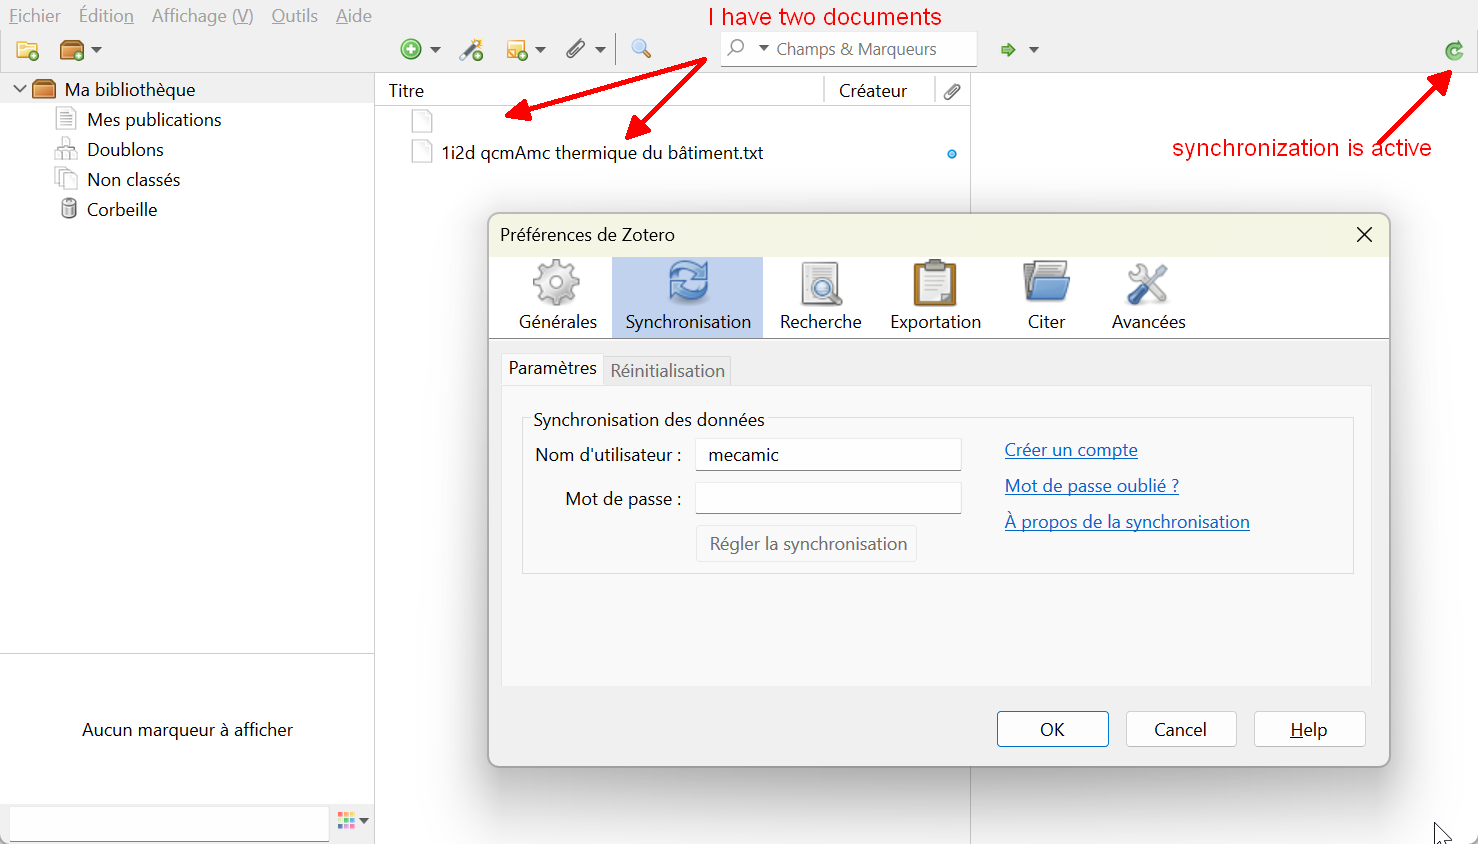Viewport: 1478px width, 844px height.
Task: Switch to the Paramètres tab
Action: click(x=552, y=368)
